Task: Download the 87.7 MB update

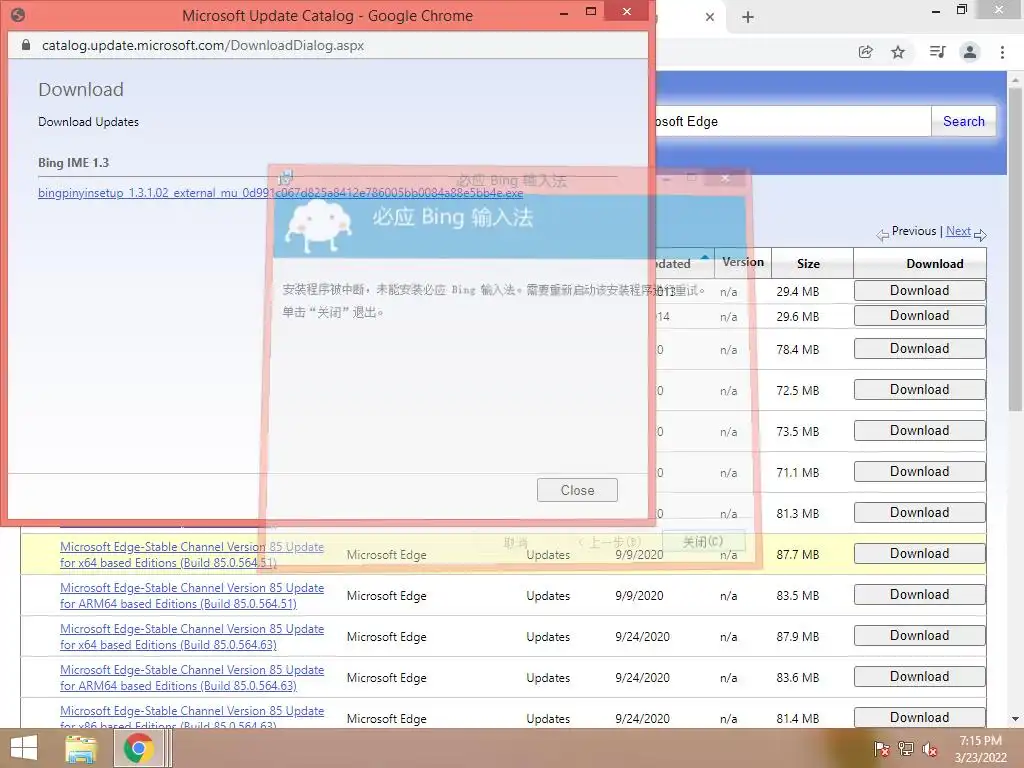Action: point(920,554)
